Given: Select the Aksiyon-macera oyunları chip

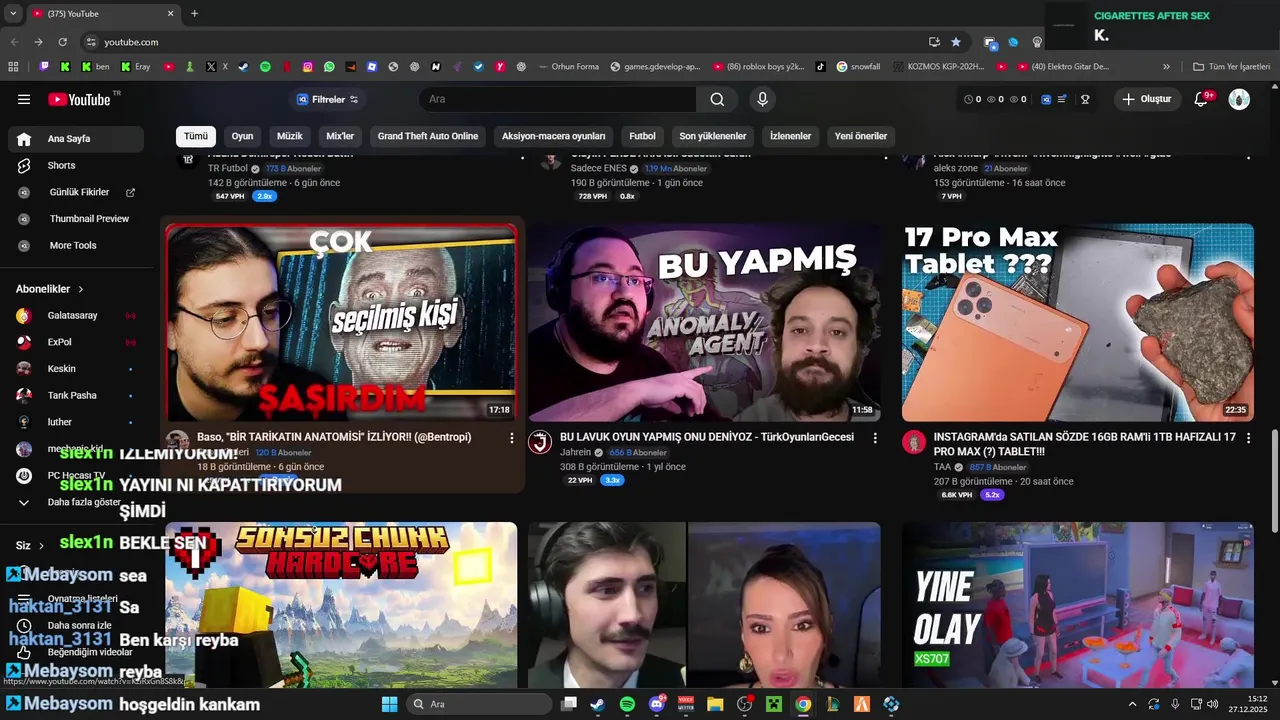Looking at the screenshot, I should (554, 136).
